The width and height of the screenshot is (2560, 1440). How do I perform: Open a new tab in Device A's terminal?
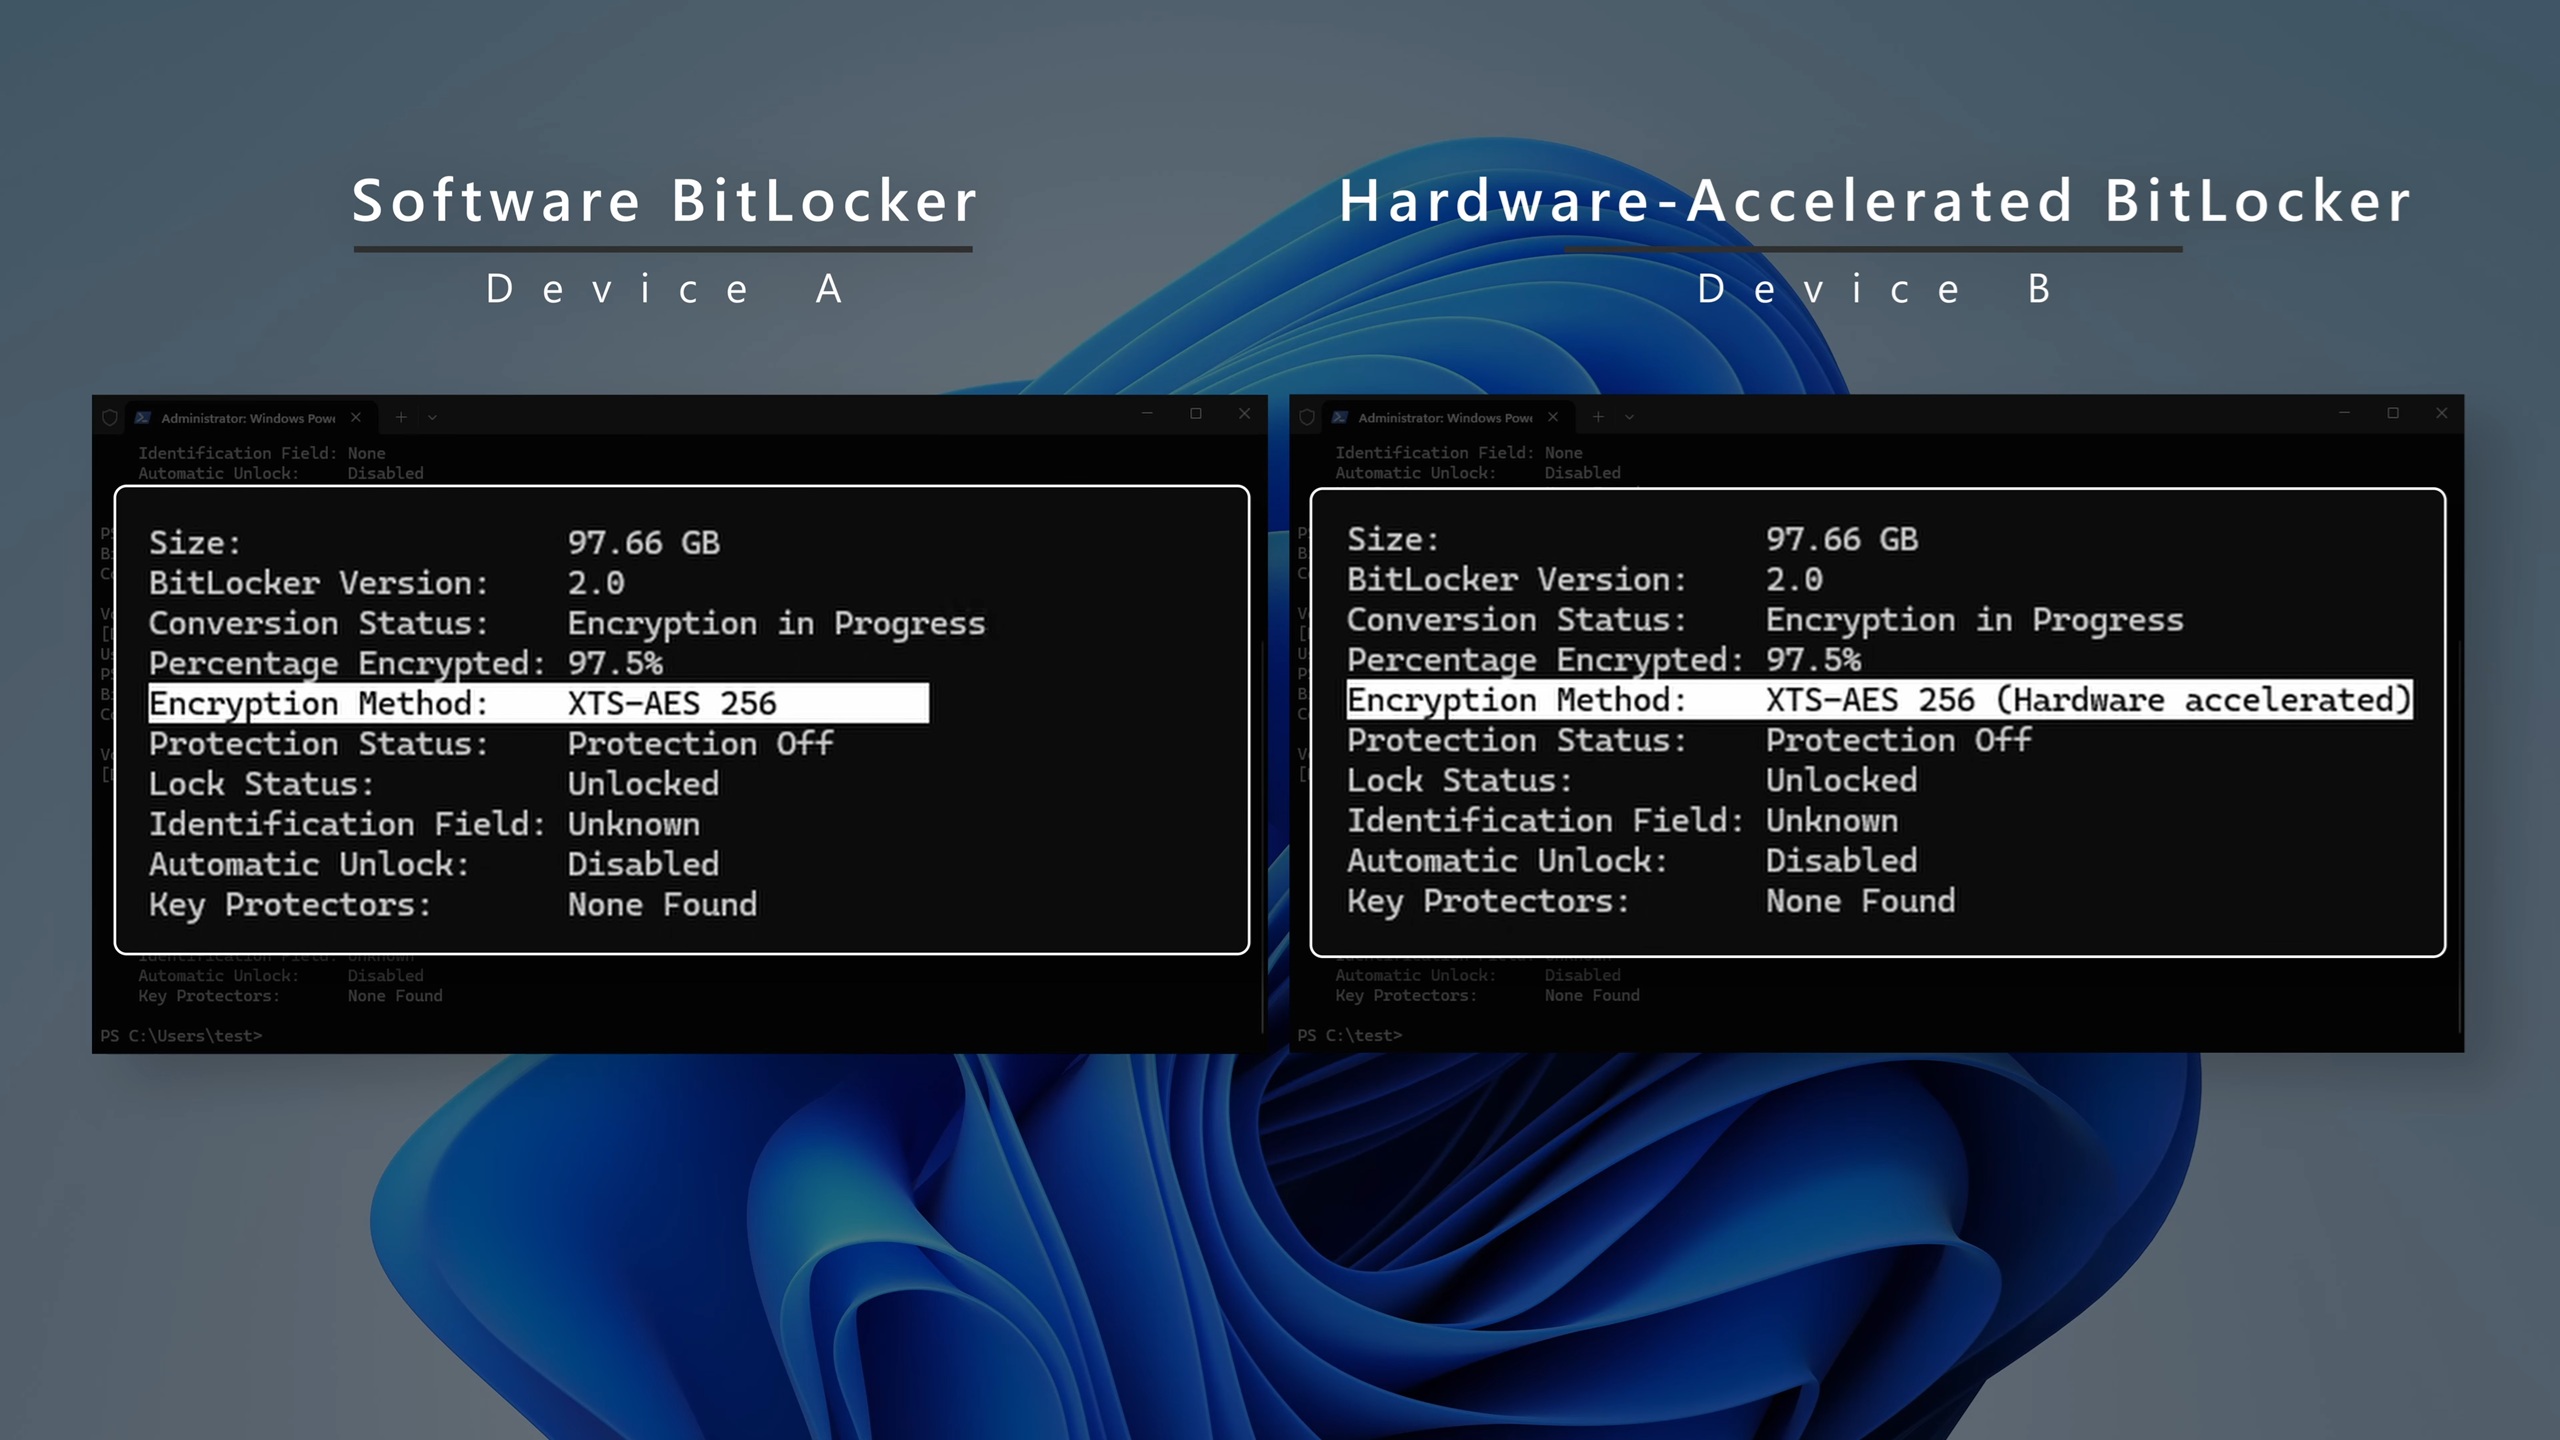click(401, 417)
